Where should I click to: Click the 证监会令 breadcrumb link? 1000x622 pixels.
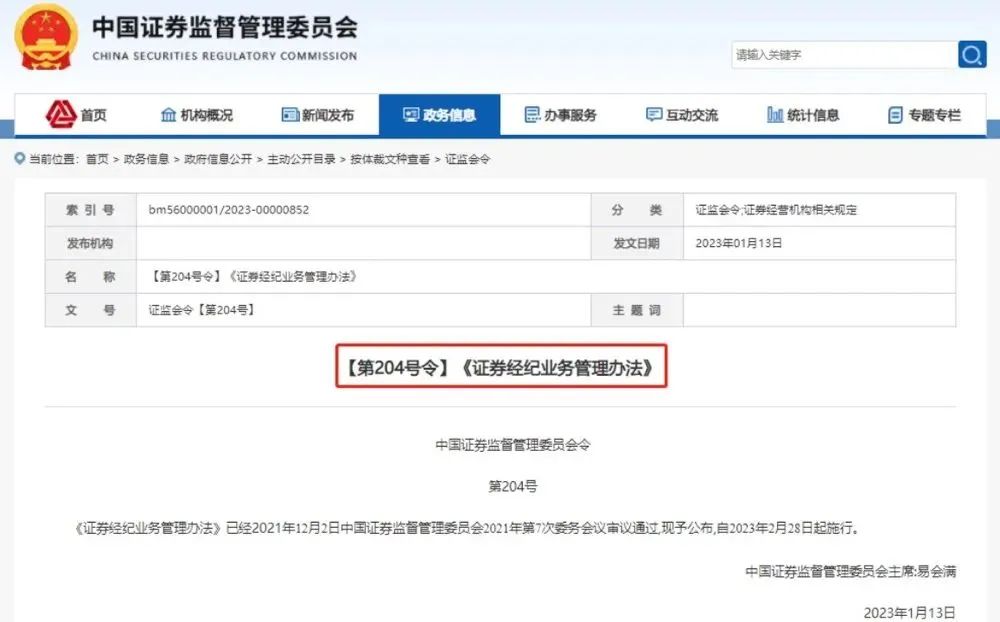[x=467, y=159]
